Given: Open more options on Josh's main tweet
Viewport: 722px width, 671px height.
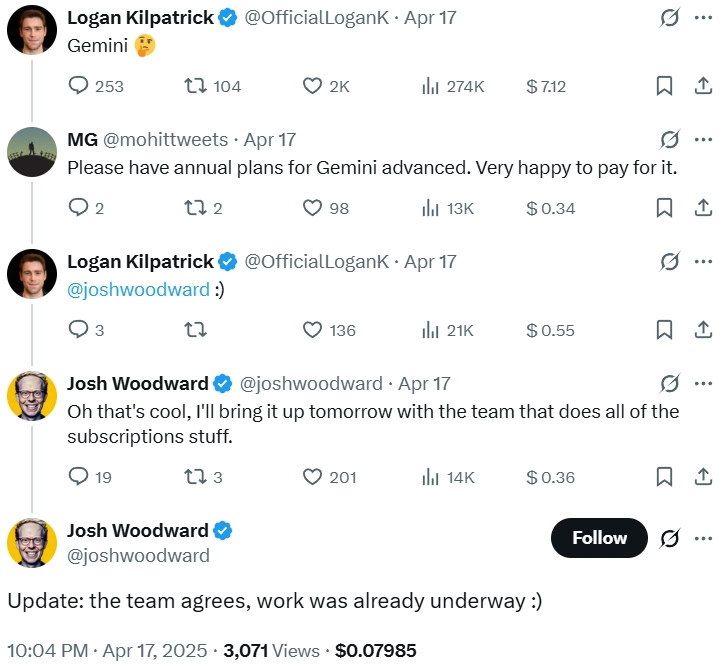Looking at the screenshot, I should click(703, 538).
